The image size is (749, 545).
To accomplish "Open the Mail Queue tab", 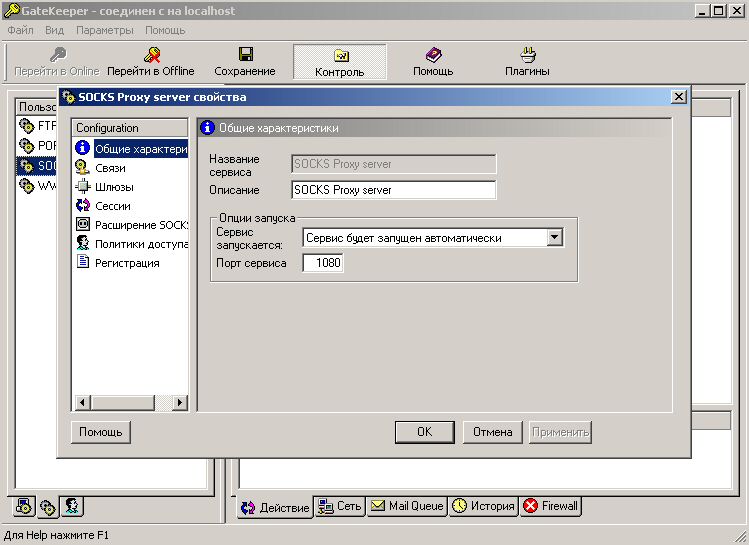I will tap(407, 506).
